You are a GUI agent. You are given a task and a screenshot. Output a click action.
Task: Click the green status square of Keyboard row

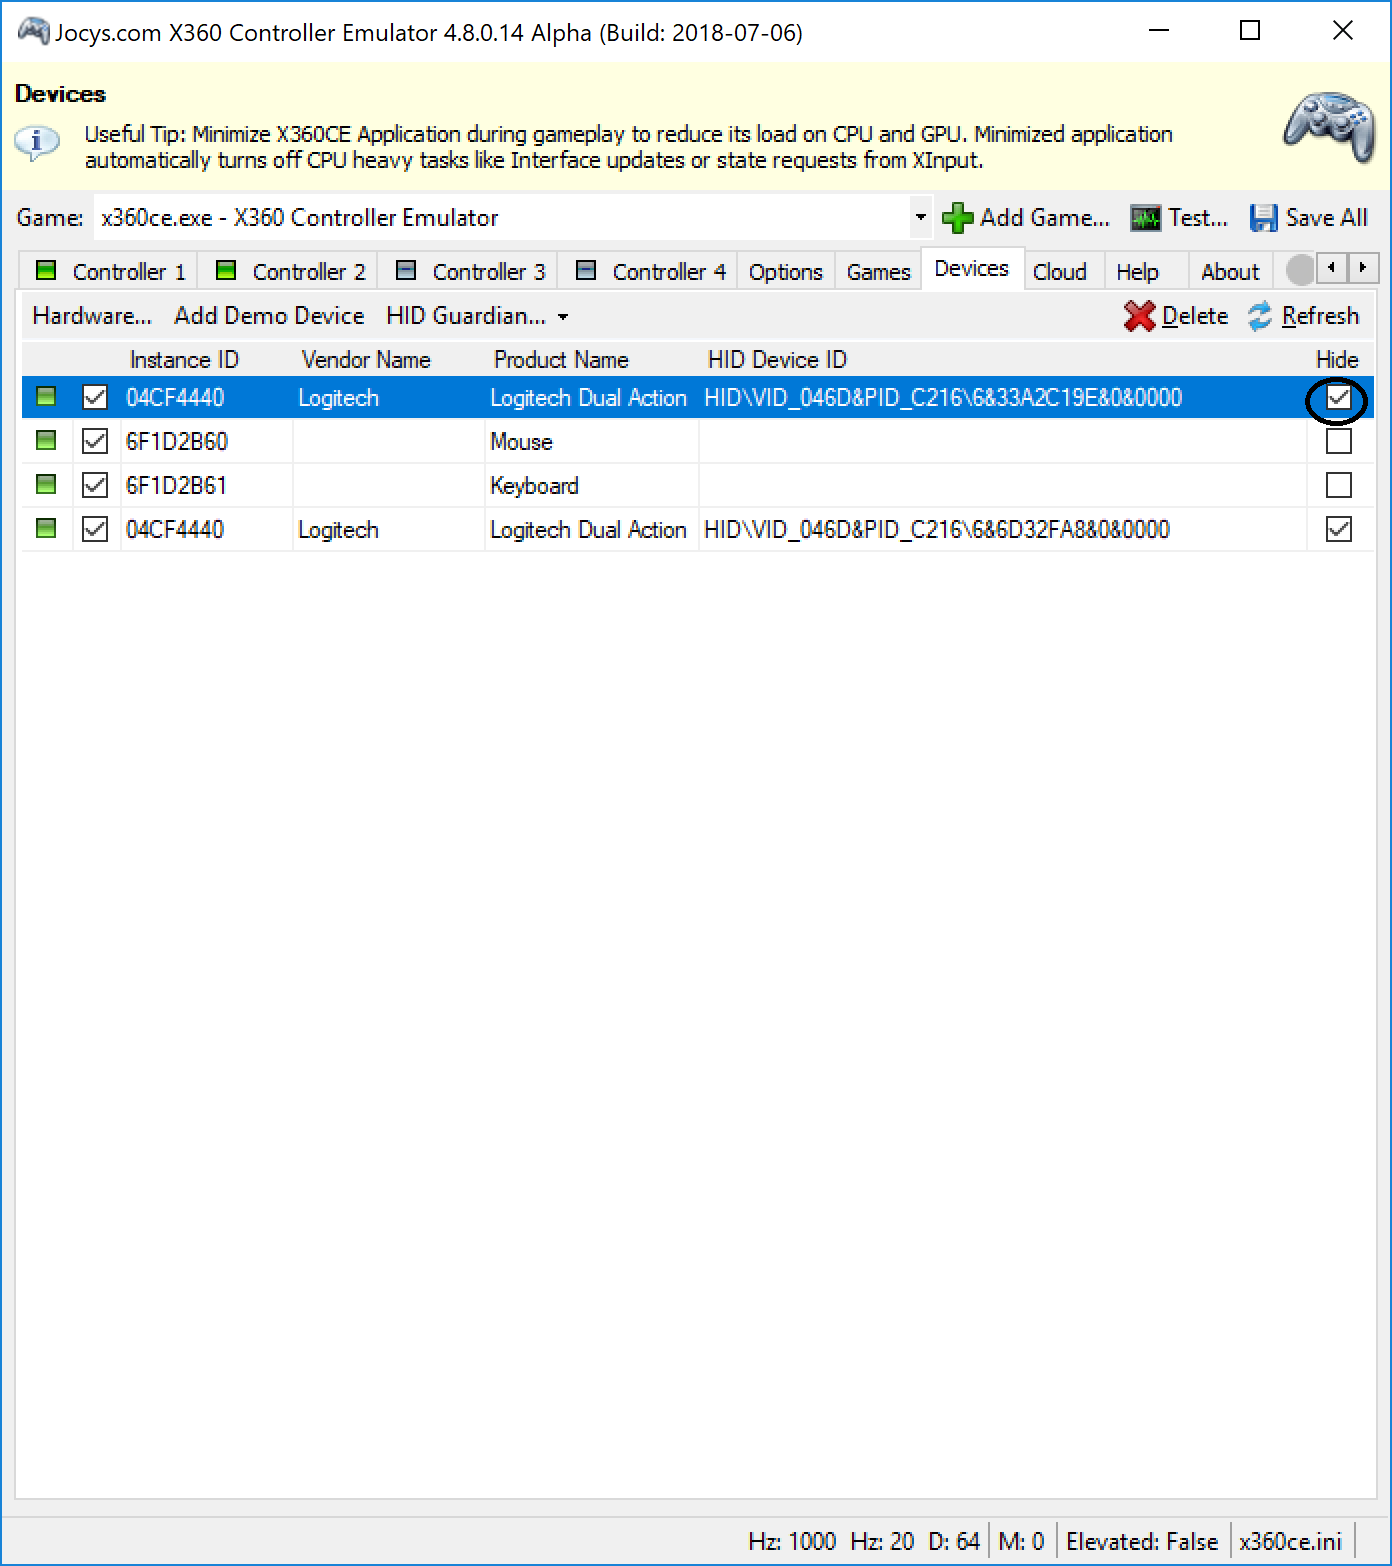(46, 484)
